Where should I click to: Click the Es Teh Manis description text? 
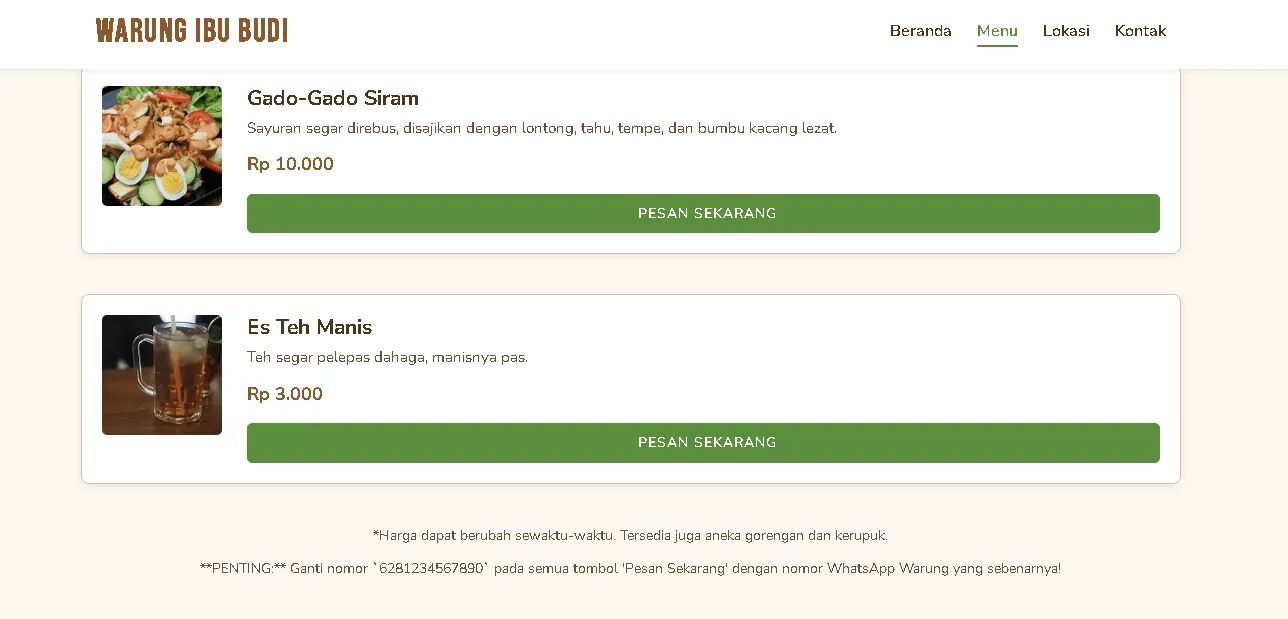click(388, 357)
